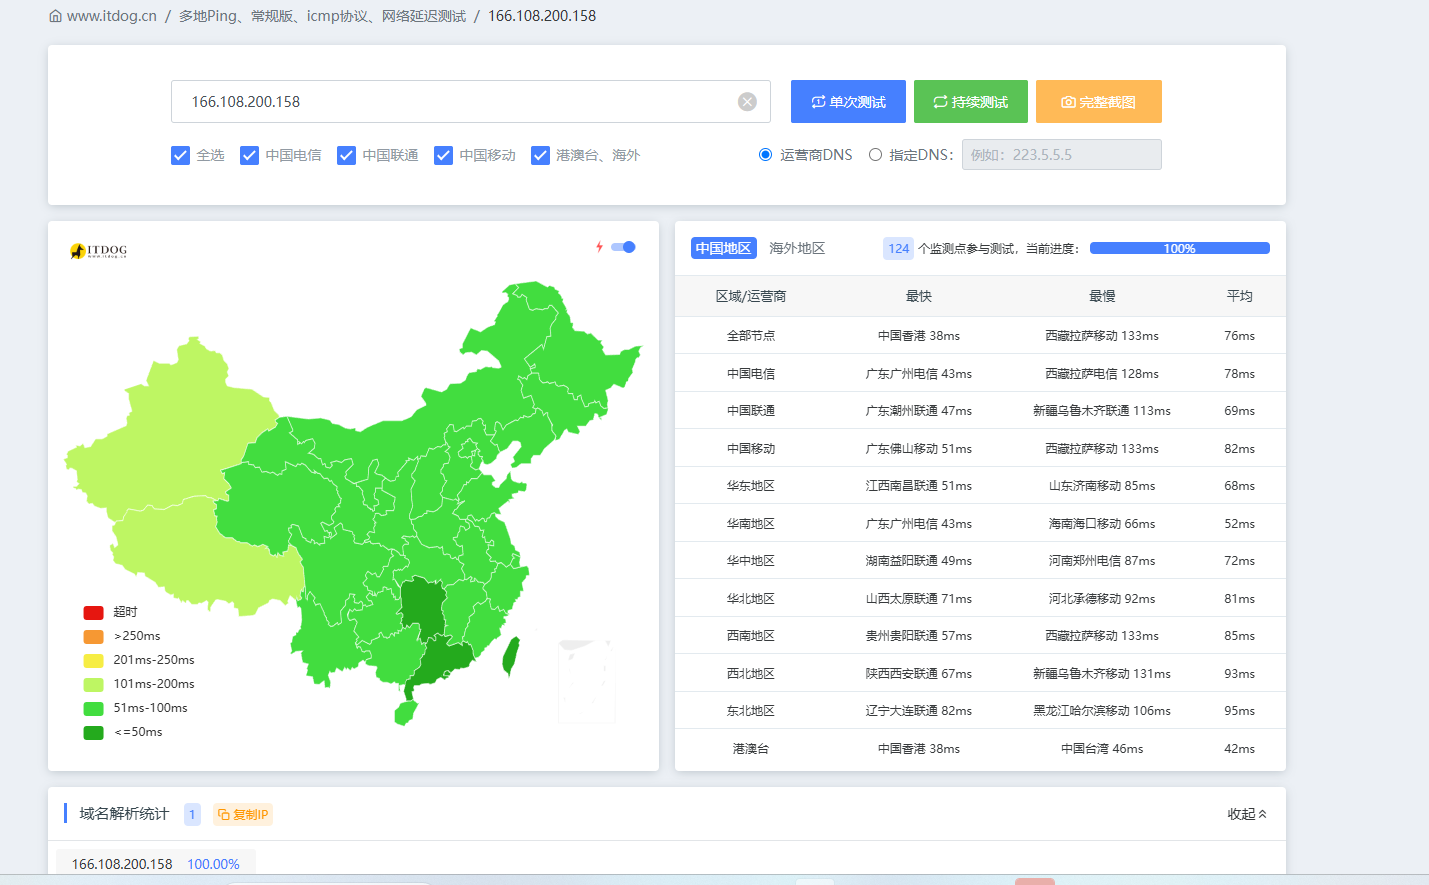Click the ITDOG logo on map
Image resolution: width=1429 pixels, height=885 pixels.
coord(99,250)
